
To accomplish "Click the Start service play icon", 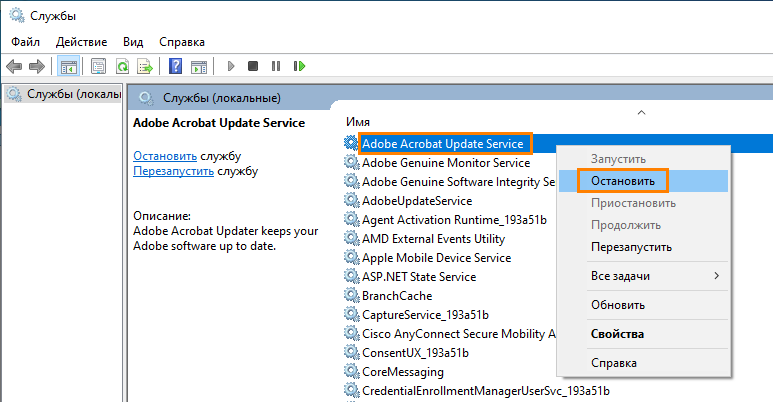I will pyautogui.click(x=231, y=66).
